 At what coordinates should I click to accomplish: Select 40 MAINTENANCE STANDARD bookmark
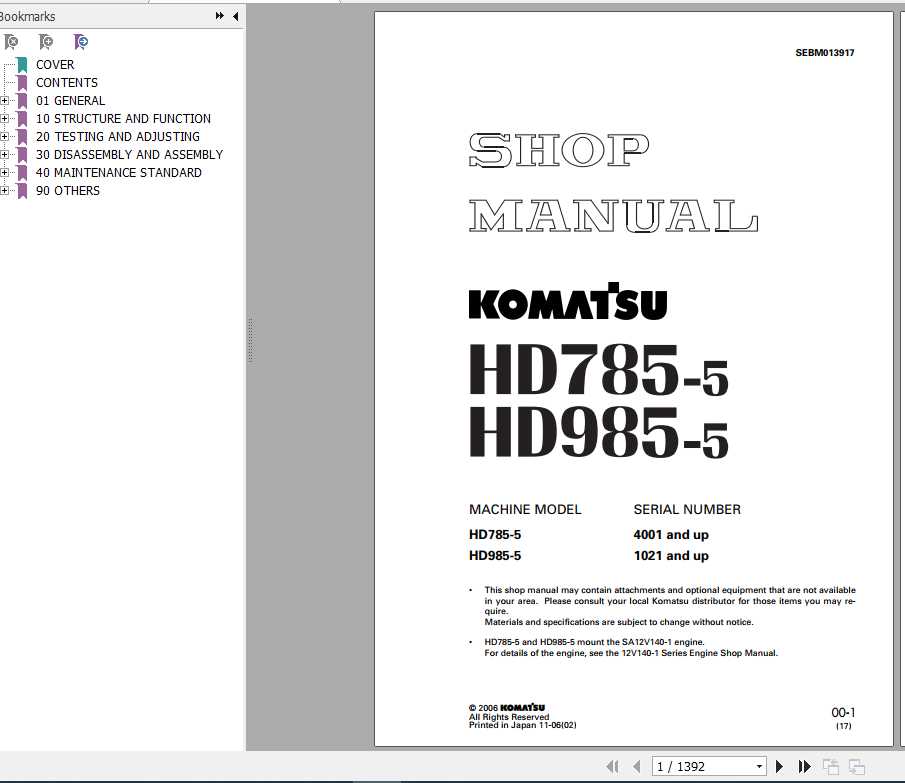(x=119, y=173)
